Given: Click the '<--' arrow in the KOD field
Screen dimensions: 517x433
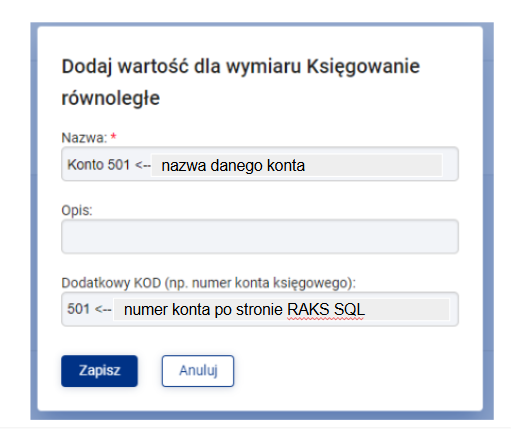Looking at the screenshot, I should (x=103, y=309).
